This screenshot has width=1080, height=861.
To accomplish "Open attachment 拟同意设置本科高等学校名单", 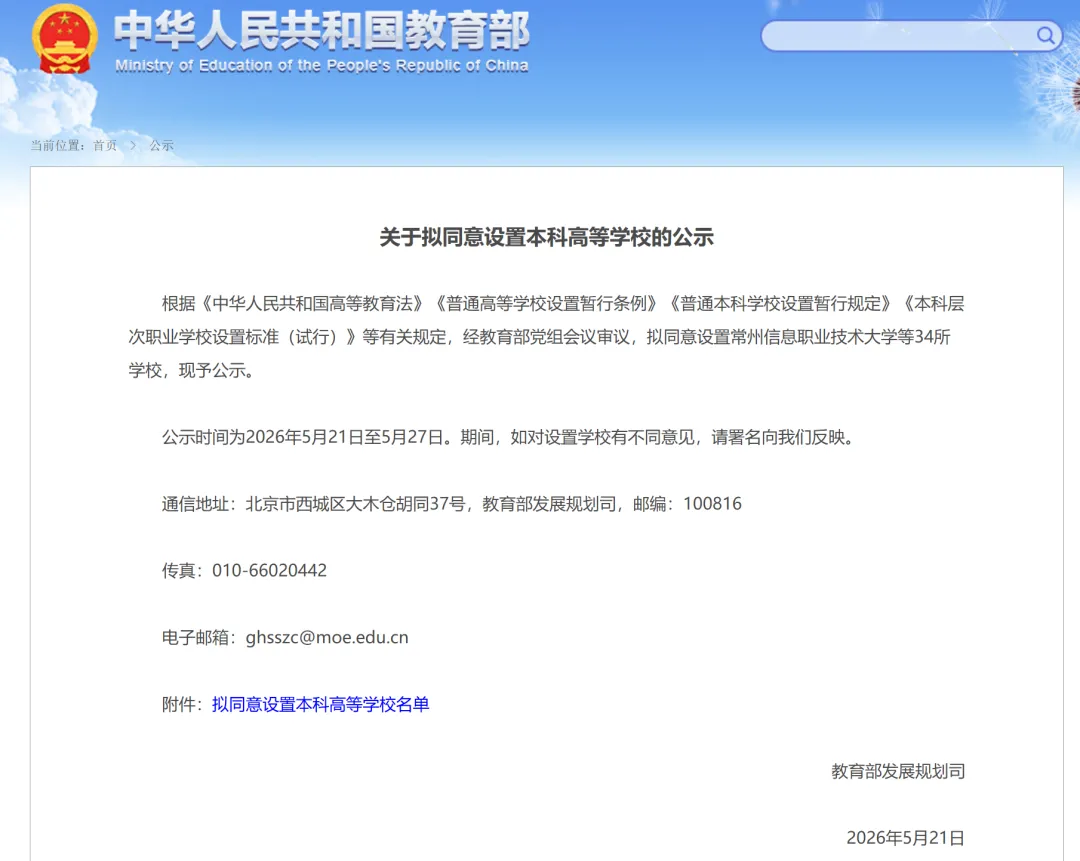I will tap(320, 704).
